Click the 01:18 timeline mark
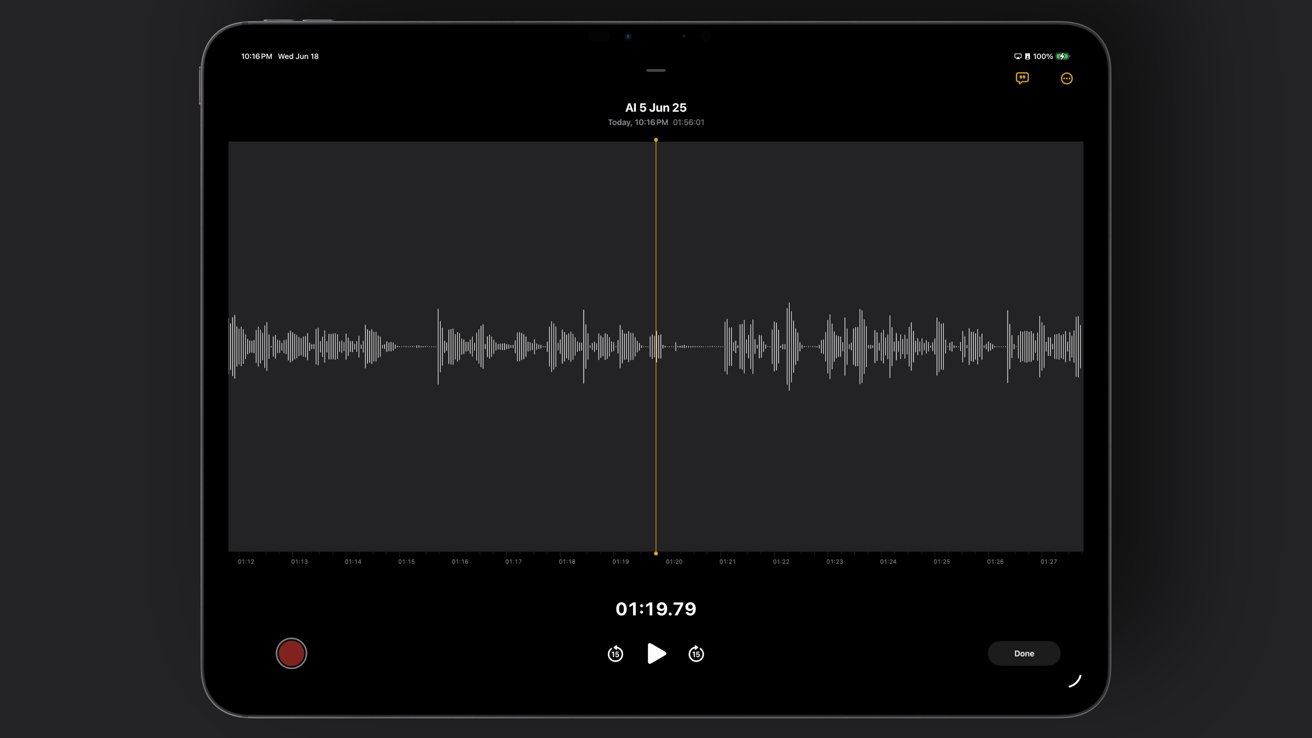 pos(567,562)
